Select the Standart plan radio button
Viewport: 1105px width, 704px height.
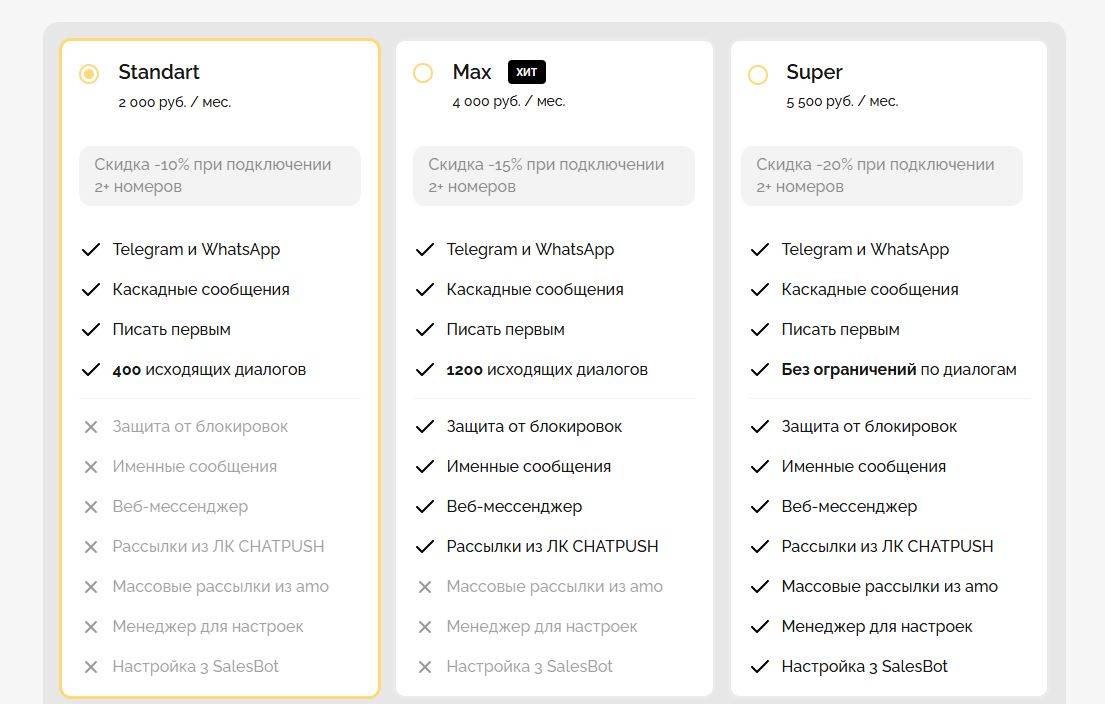click(x=89, y=74)
